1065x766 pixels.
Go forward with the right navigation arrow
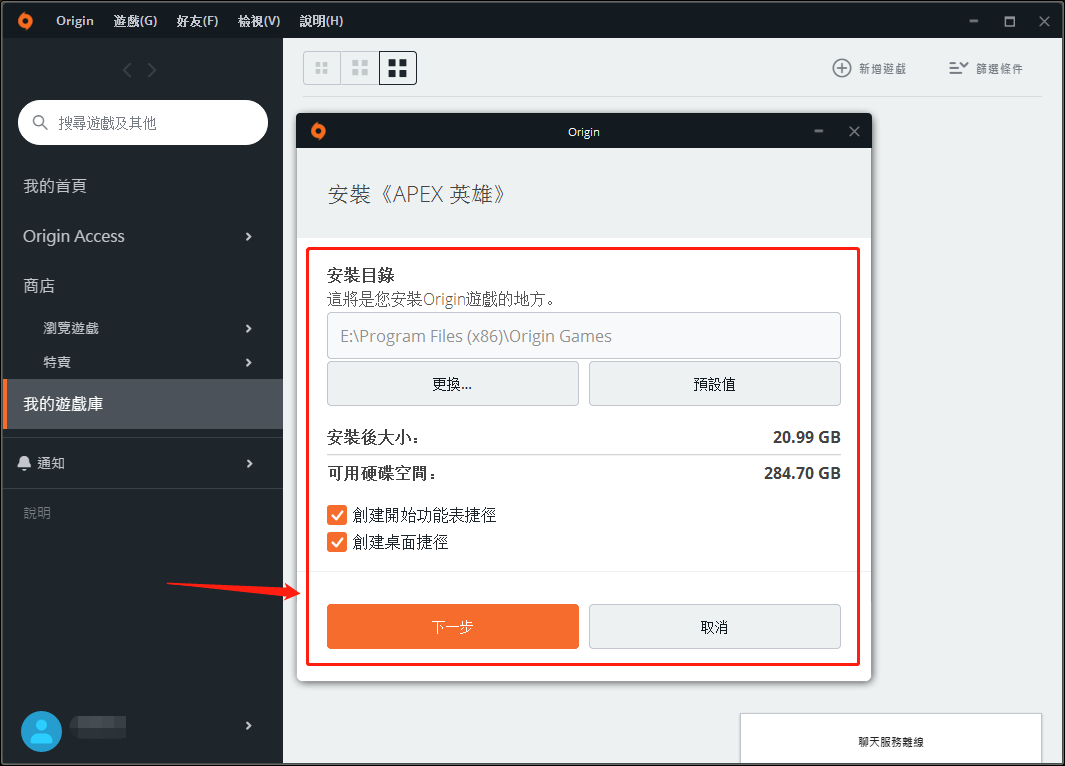tap(151, 70)
